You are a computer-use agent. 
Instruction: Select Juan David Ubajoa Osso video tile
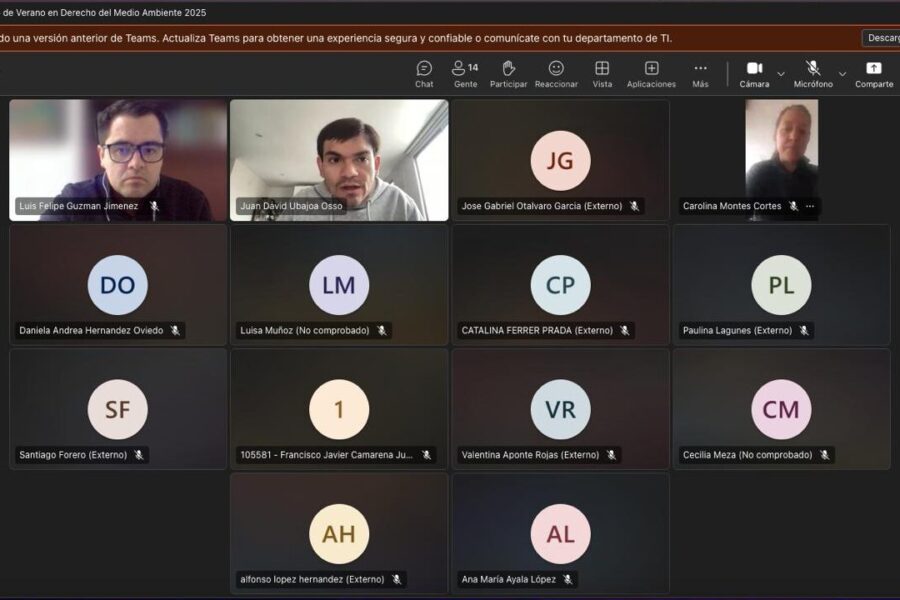click(x=339, y=159)
